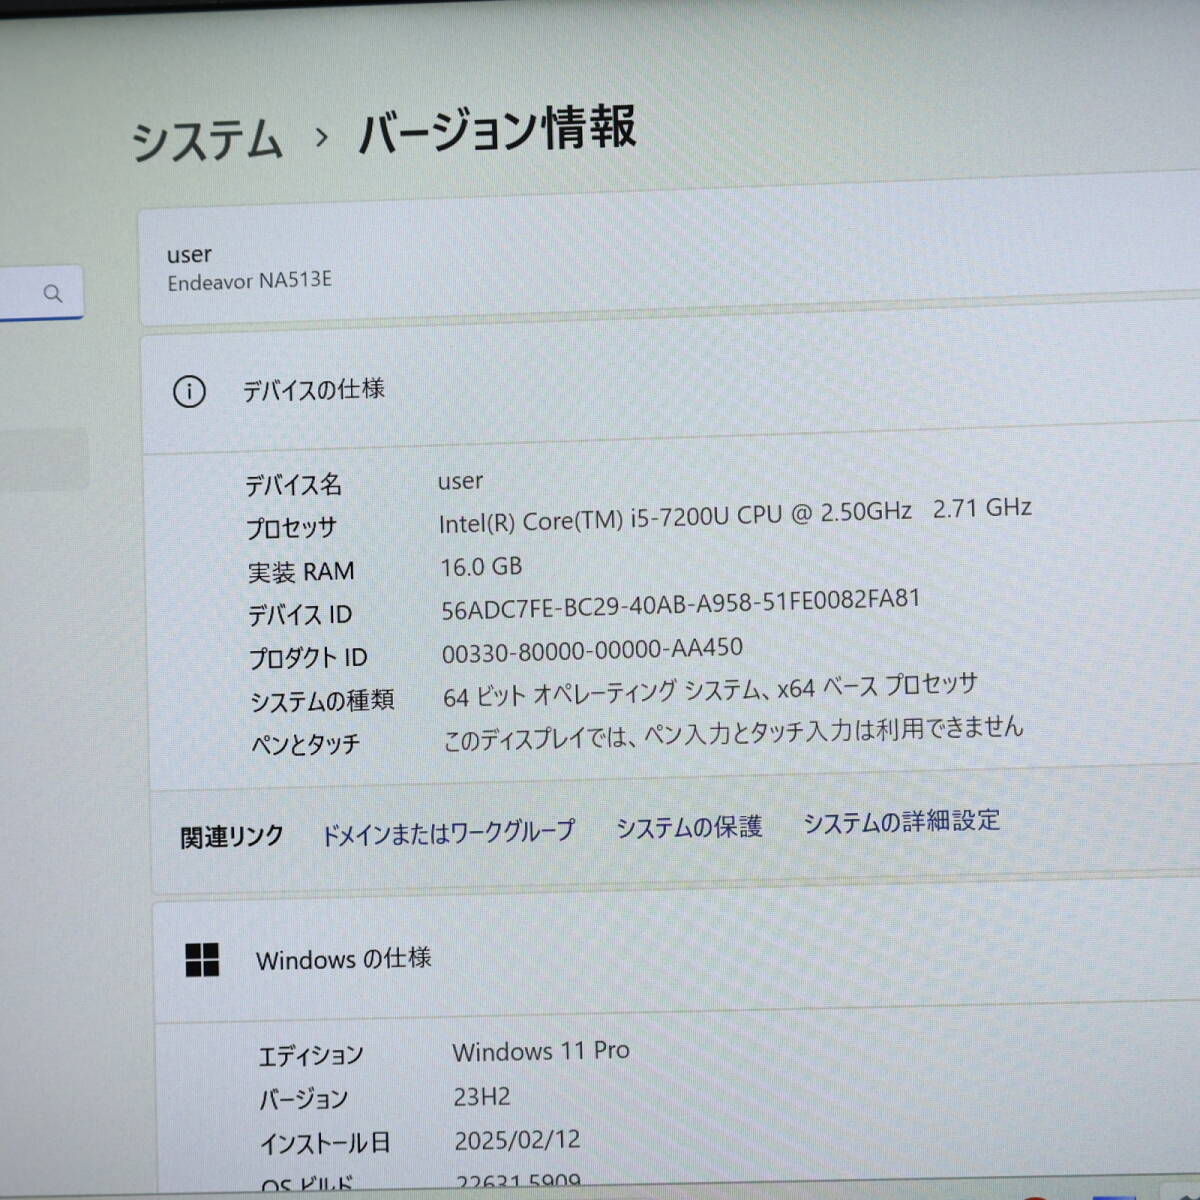Image resolution: width=1200 pixels, height=1200 pixels.
Task: Click the settings search input field
Action: pos(40,293)
